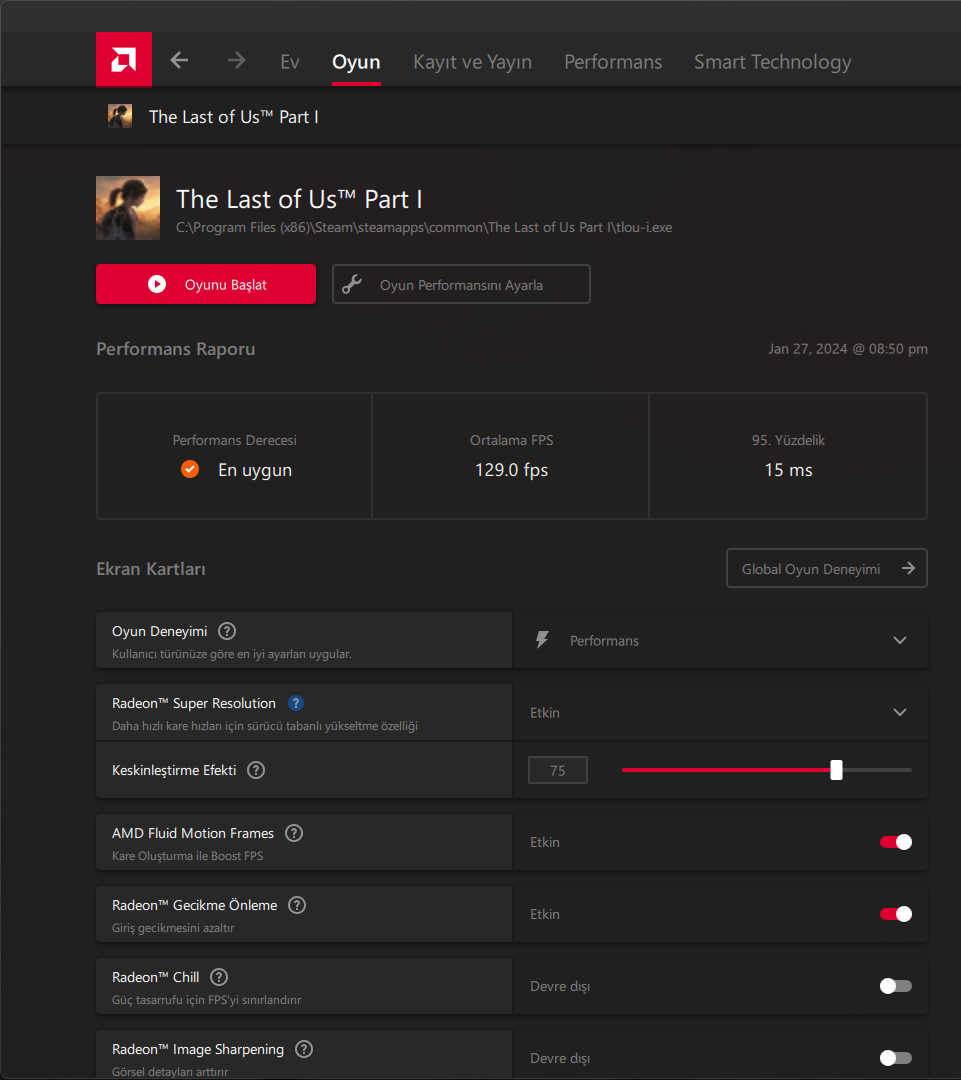Viewport: 961px width, 1080px height.
Task: Click The Last of Us cover thumbnail
Action: [128, 208]
